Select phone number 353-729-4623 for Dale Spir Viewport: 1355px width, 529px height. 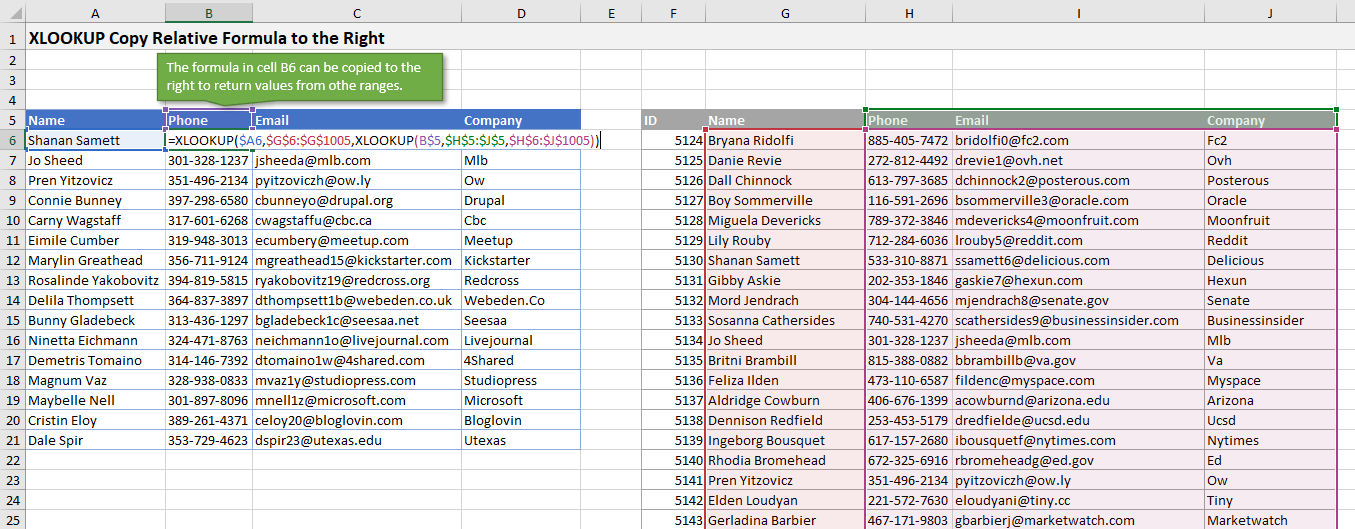tap(208, 440)
